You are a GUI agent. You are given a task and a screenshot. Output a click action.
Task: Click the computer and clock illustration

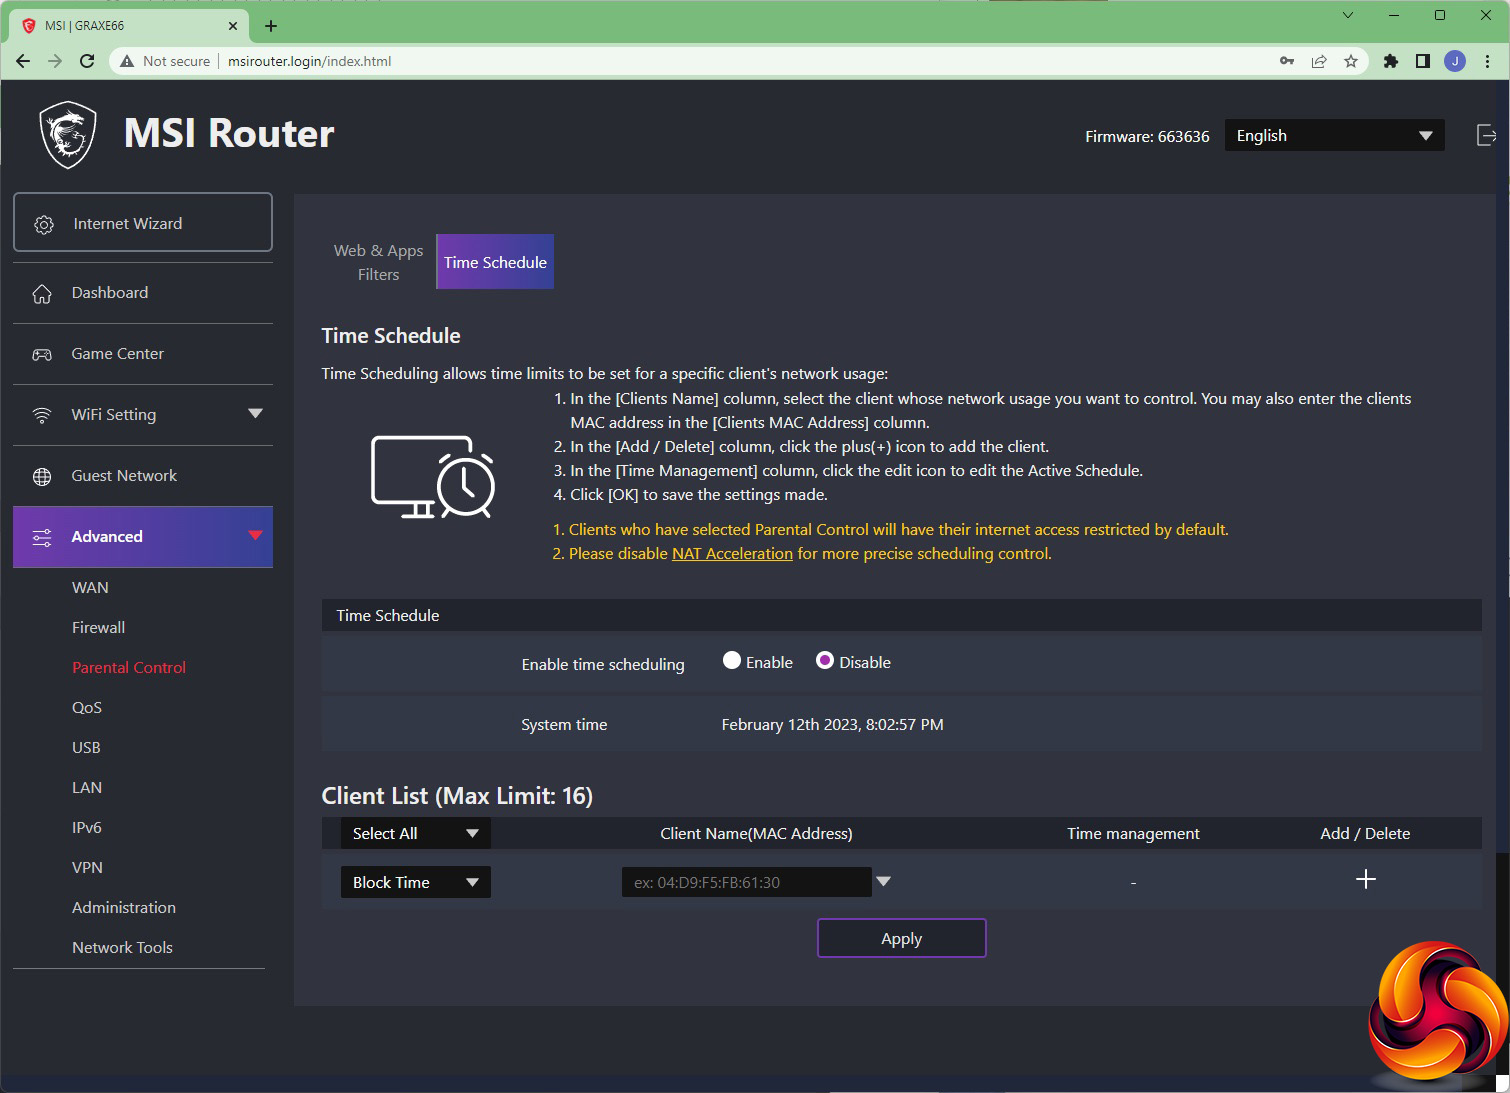pos(433,476)
